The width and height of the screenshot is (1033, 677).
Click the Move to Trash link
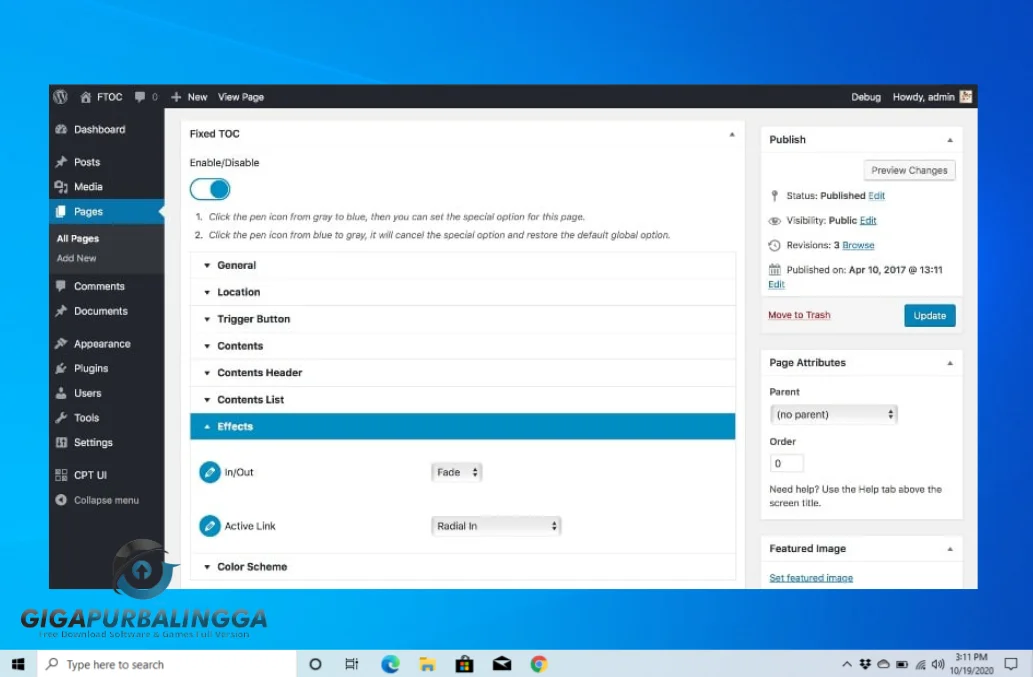[x=799, y=315]
